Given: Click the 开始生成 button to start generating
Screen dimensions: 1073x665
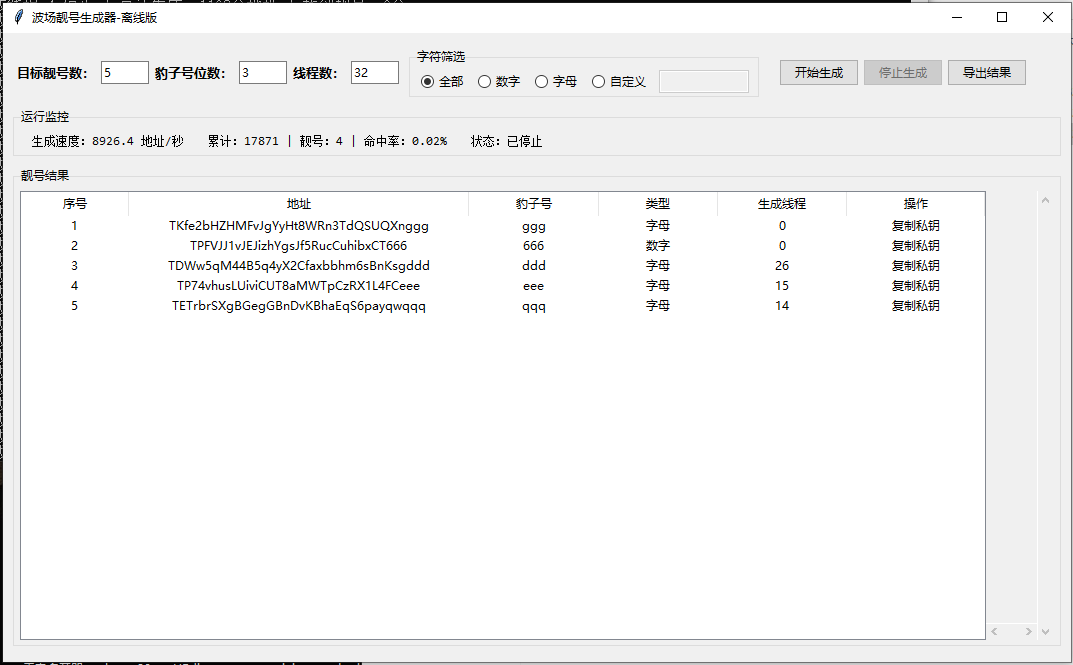Looking at the screenshot, I should click(x=818, y=72).
